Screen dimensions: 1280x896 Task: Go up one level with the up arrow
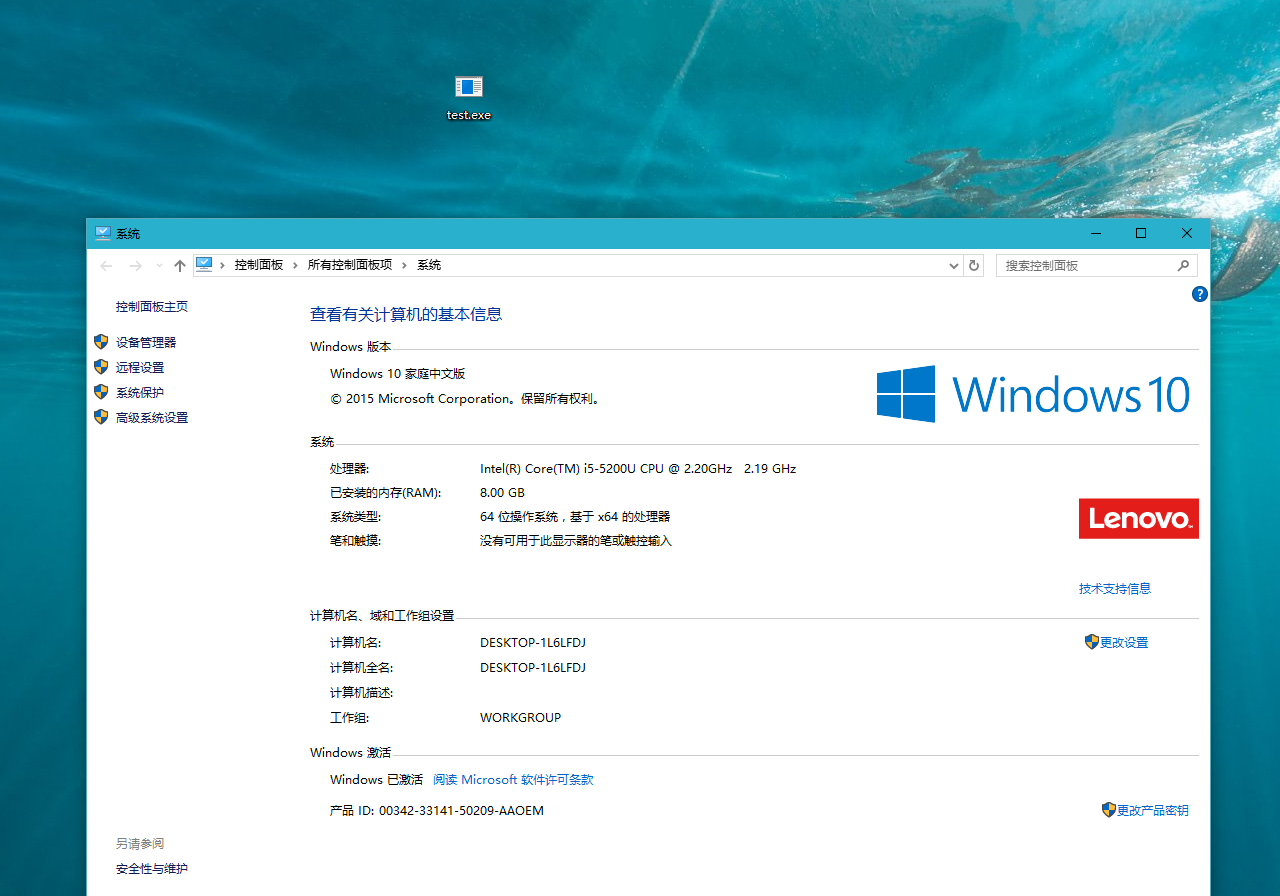pyautogui.click(x=180, y=266)
